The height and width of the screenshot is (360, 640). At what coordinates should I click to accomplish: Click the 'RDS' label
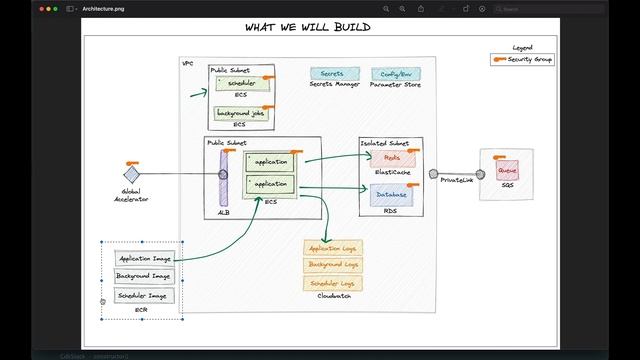(x=390, y=211)
